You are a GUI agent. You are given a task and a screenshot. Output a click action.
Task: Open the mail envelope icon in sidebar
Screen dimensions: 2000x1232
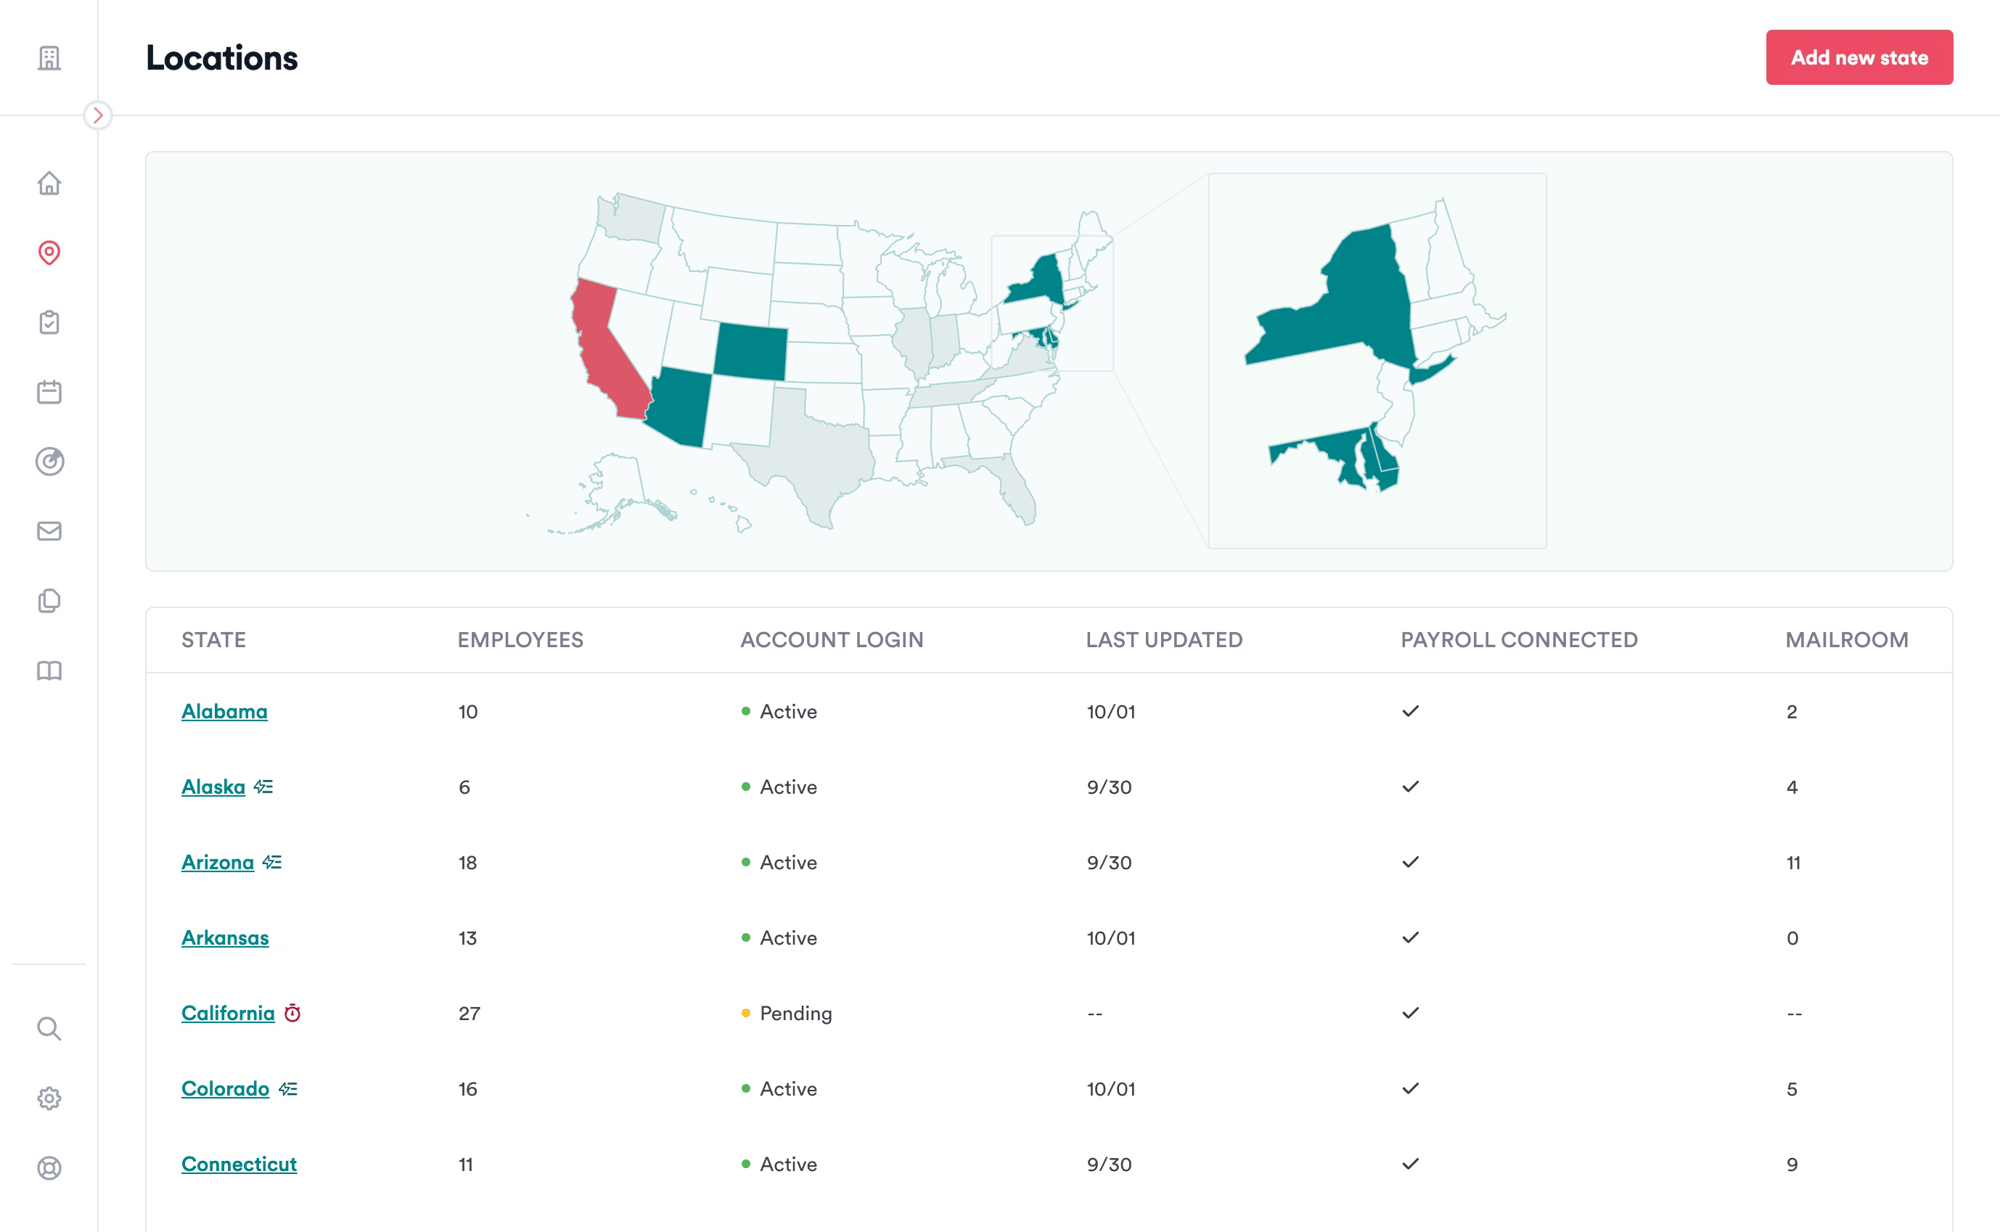49,531
